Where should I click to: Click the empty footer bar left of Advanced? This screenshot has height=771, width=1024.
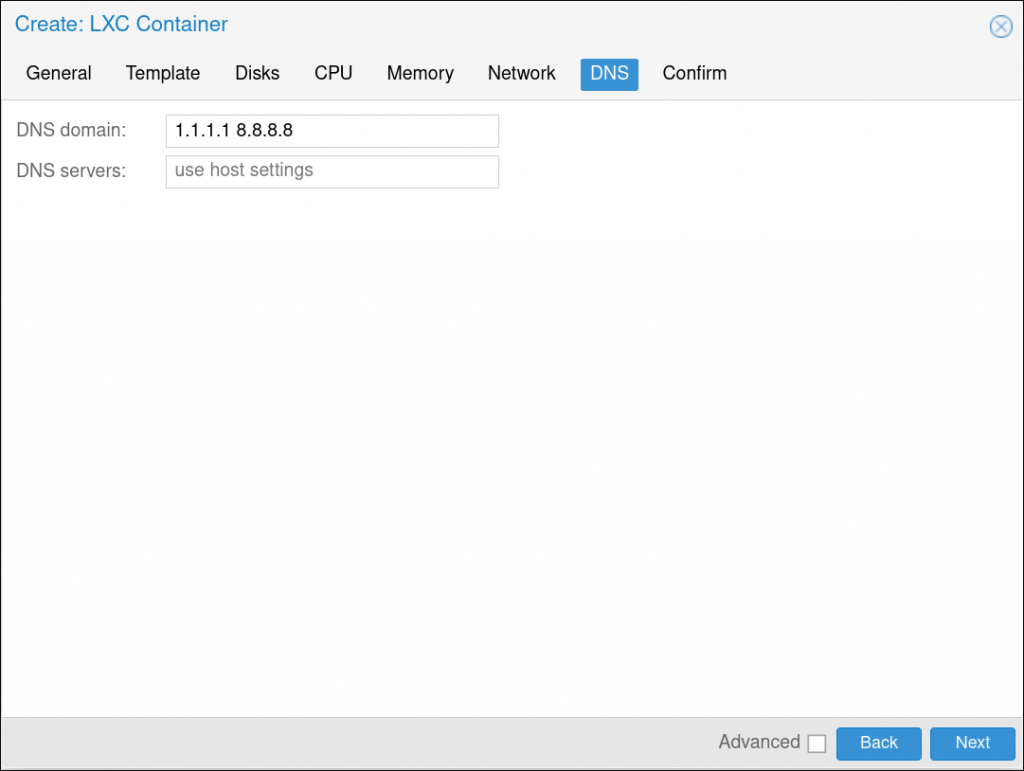(350, 743)
